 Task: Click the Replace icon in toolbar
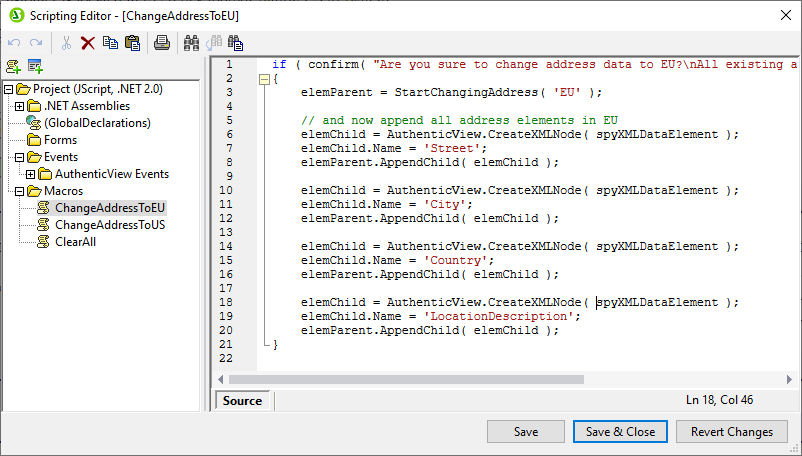click(x=236, y=42)
